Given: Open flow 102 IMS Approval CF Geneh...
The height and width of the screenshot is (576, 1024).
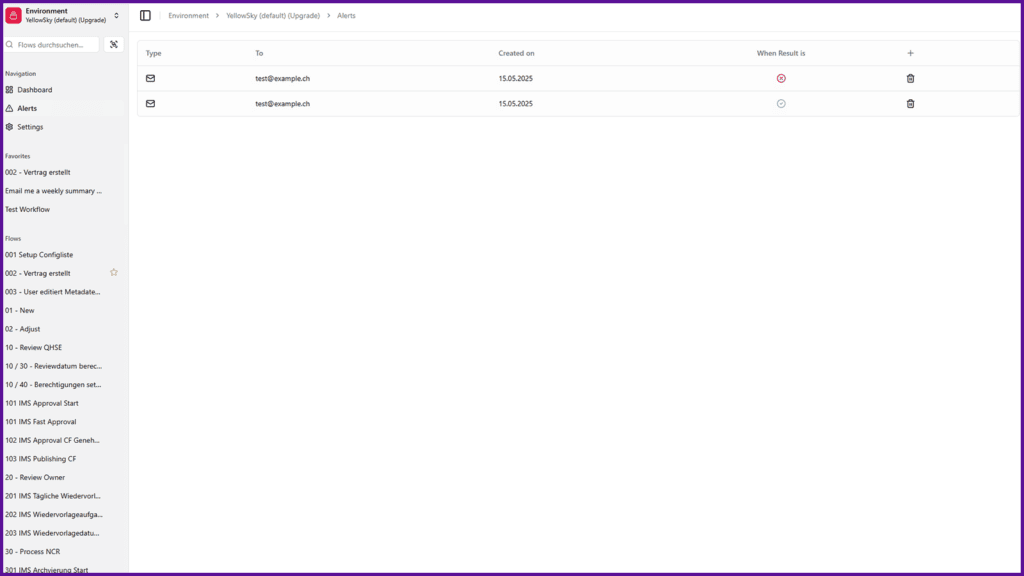Looking at the screenshot, I should pyautogui.click(x=52, y=440).
